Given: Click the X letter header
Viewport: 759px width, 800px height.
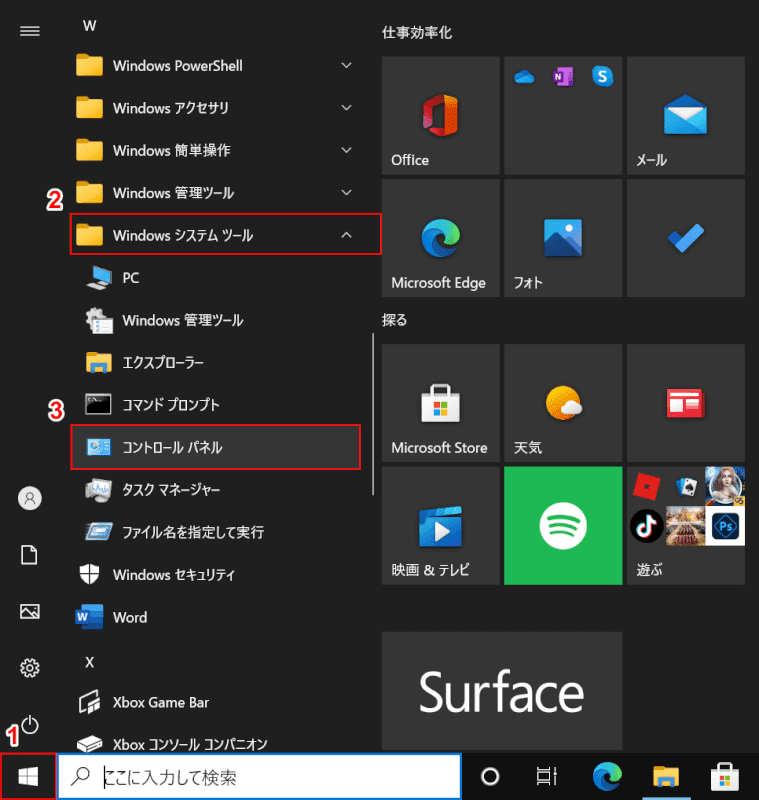Looking at the screenshot, I should click(90, 662).
